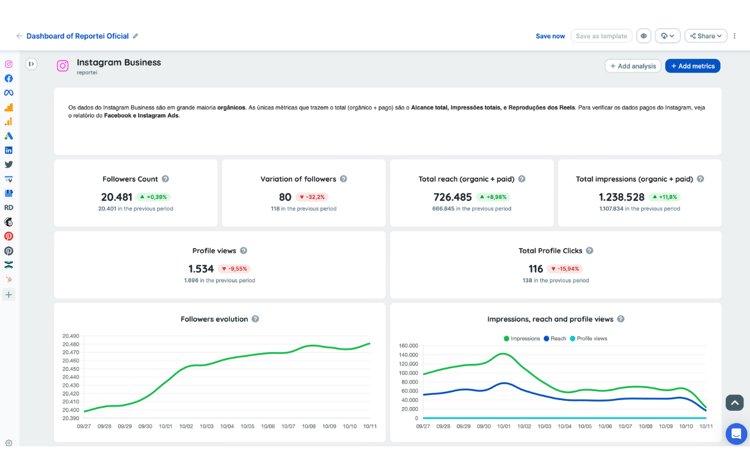Viewport: 750px width, 468px height.
Task: Click the Instagram logo beside Instagram Business heading
Action: 63,66
